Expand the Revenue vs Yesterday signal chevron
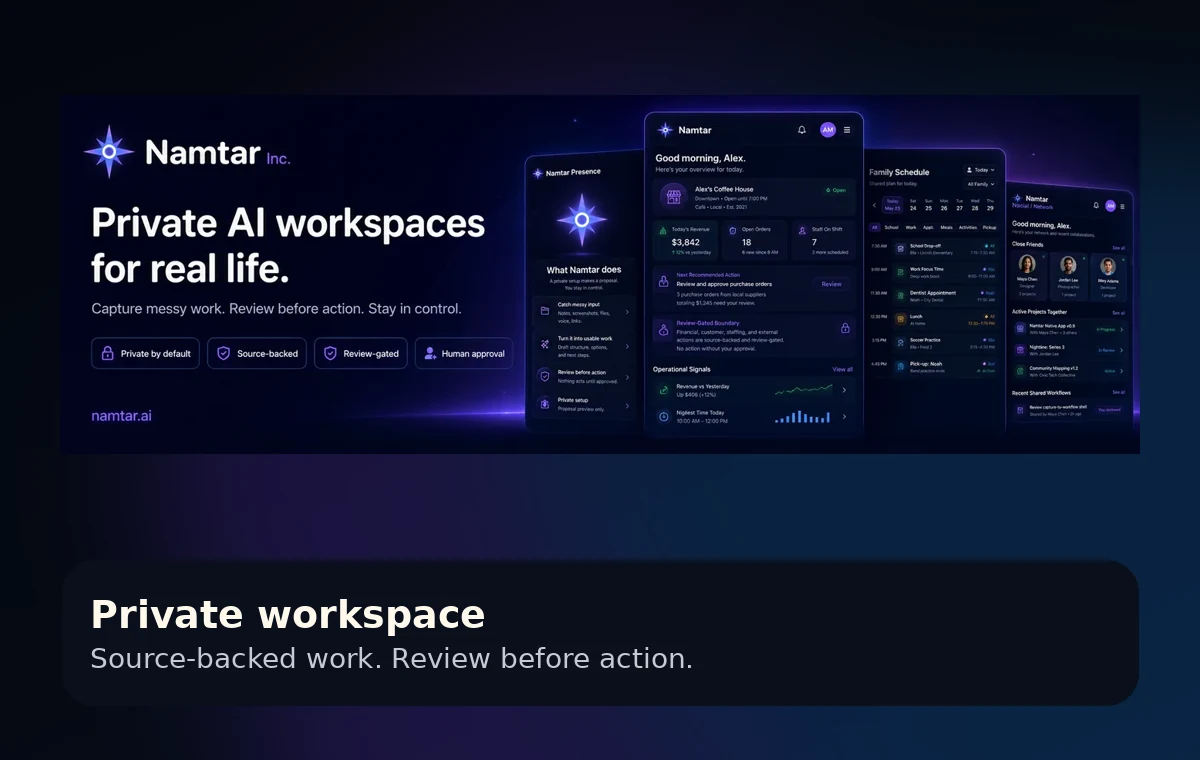Screen dimensions: 1200x760 (x=844, y=390)
